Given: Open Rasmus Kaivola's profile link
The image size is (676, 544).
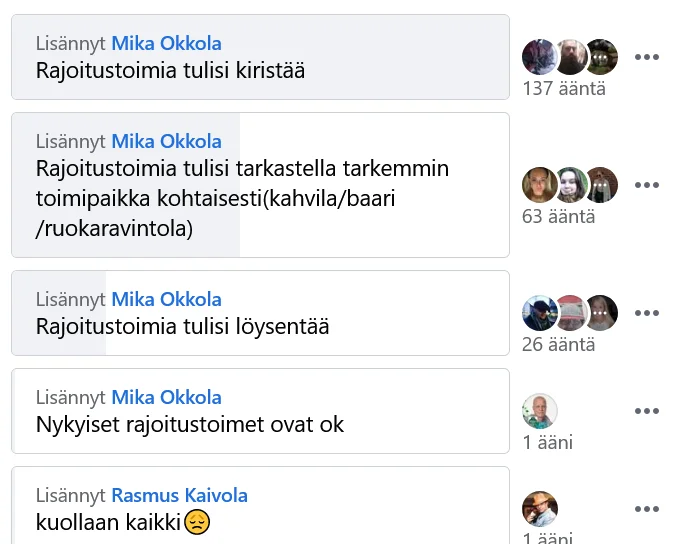Looking at the screenshot, I should pos(179,495).
